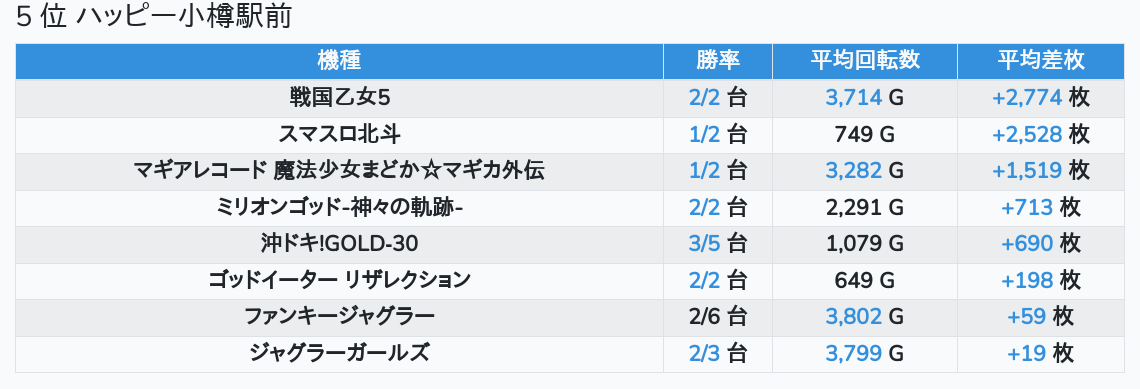Sort by the 勝率 column header

(x=718, y=61)
